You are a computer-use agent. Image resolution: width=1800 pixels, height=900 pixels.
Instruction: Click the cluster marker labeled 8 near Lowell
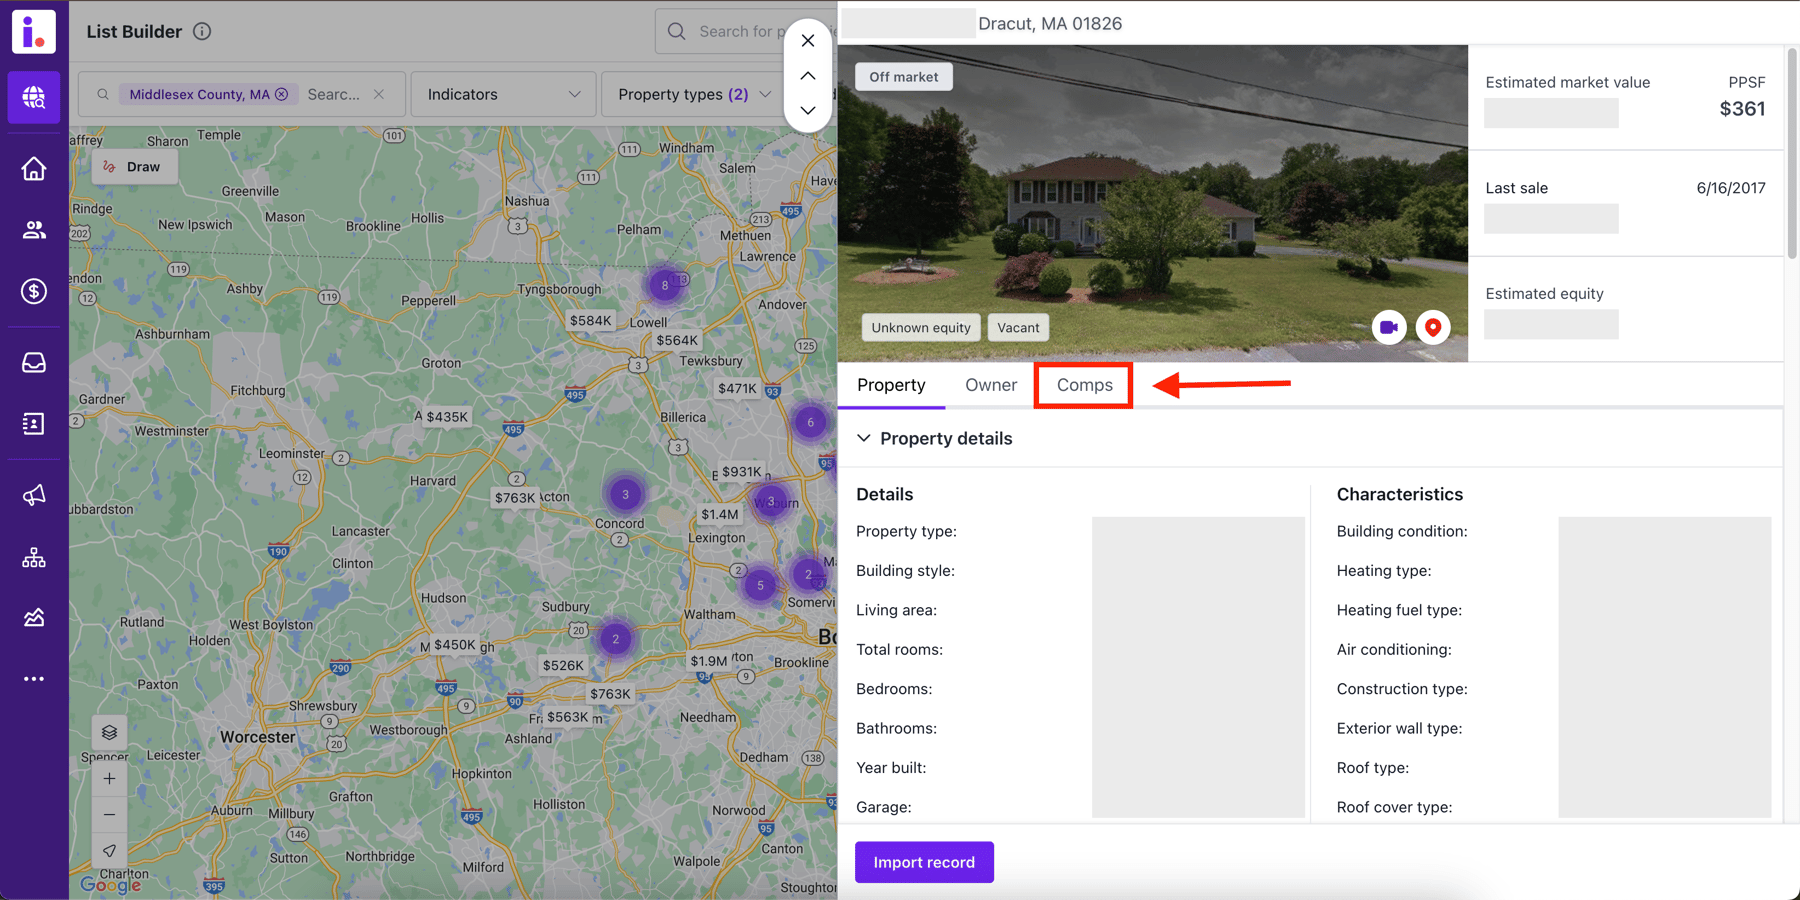tap(665, 285)
